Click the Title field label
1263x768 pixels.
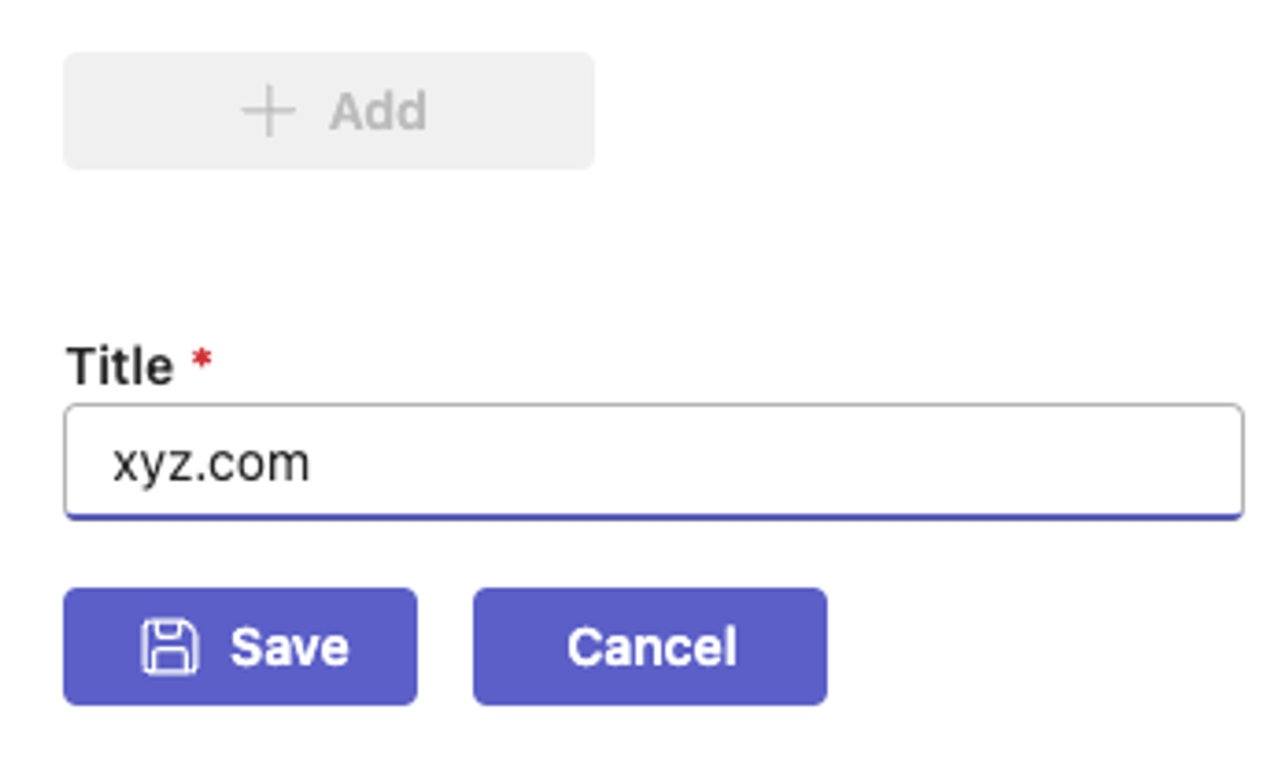coord(120,366)
